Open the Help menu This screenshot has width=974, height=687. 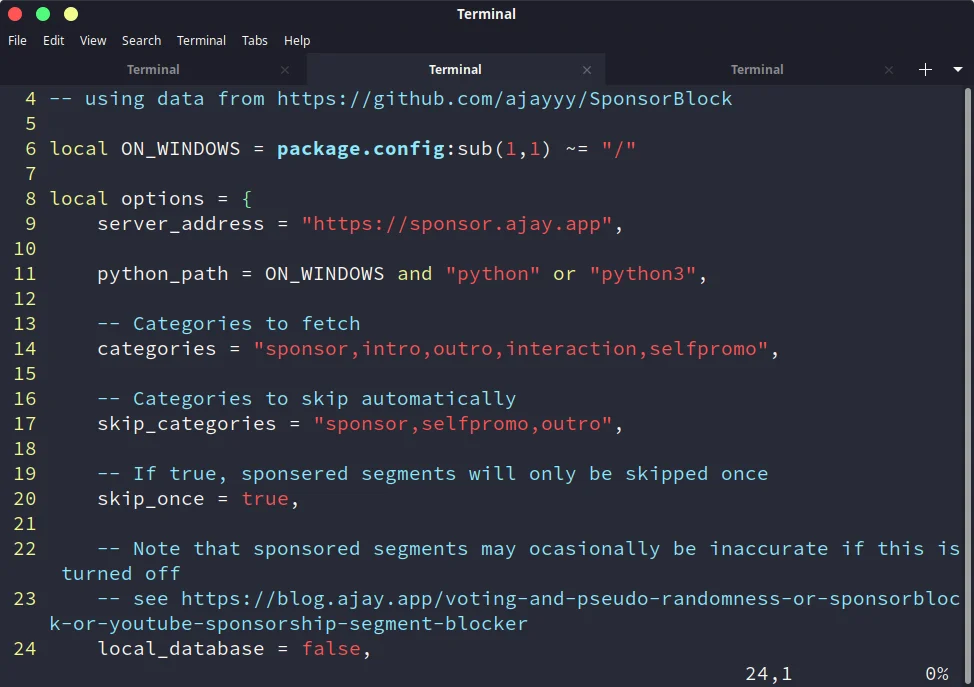pyautogui.click(x=297, y=40)
